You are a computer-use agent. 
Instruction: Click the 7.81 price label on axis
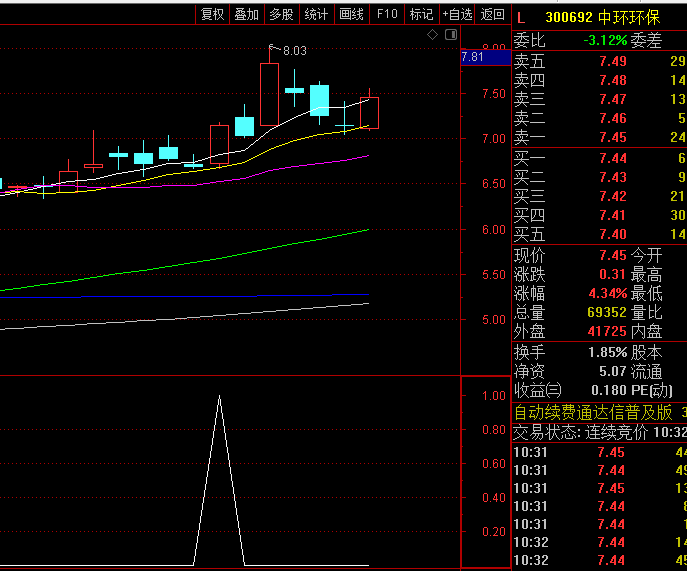473,58
